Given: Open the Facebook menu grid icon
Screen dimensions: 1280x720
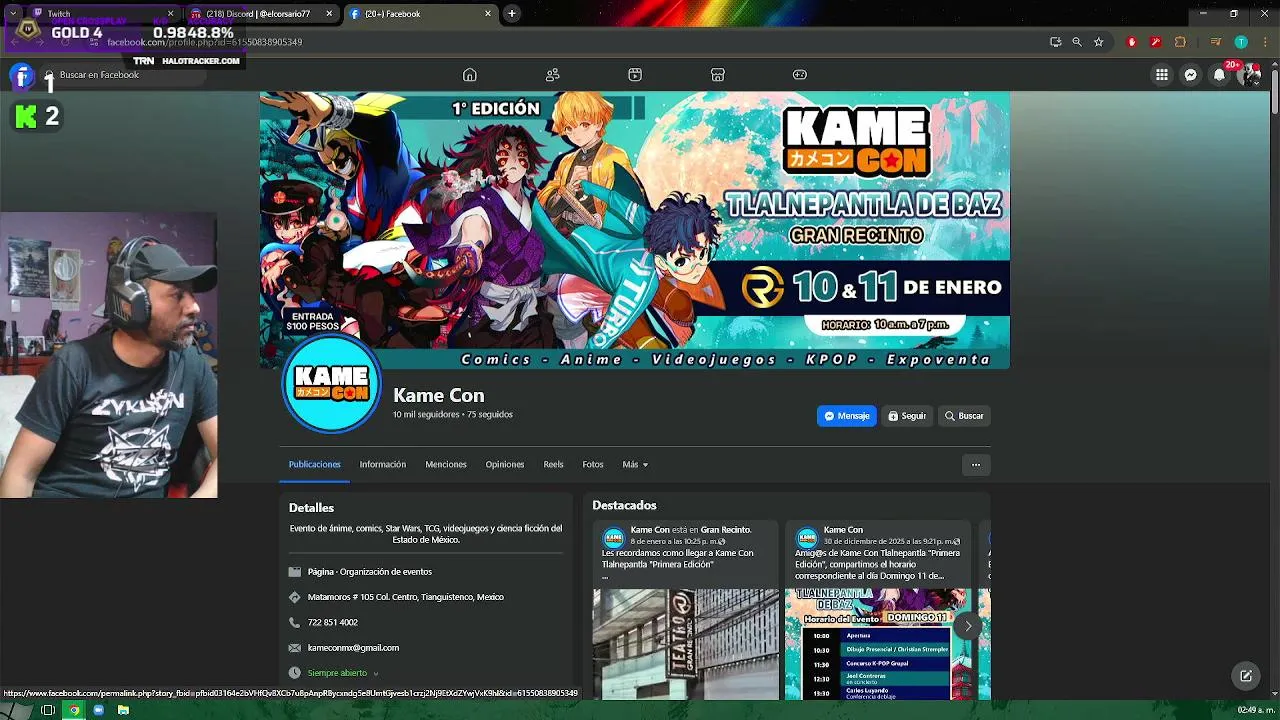Looking at the screenshot, I should pos(1162,75).
